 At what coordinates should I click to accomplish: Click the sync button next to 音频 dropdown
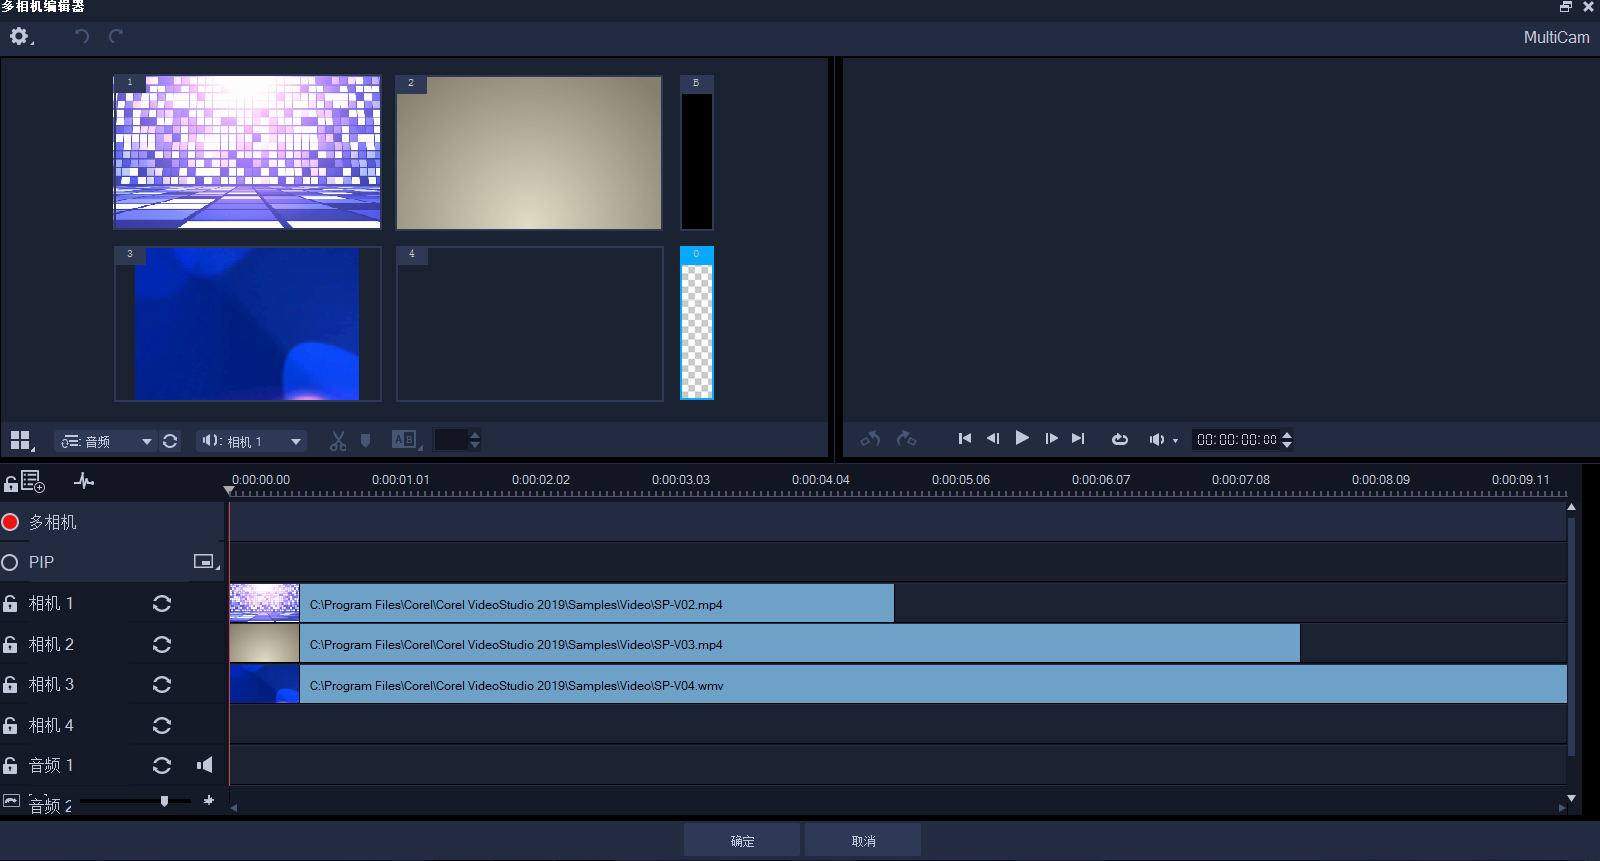[170, 441]
